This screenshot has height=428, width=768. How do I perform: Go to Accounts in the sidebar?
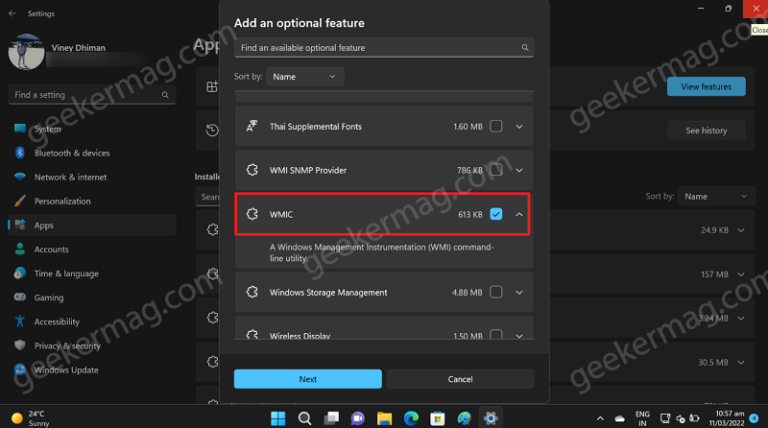[51, 249]
